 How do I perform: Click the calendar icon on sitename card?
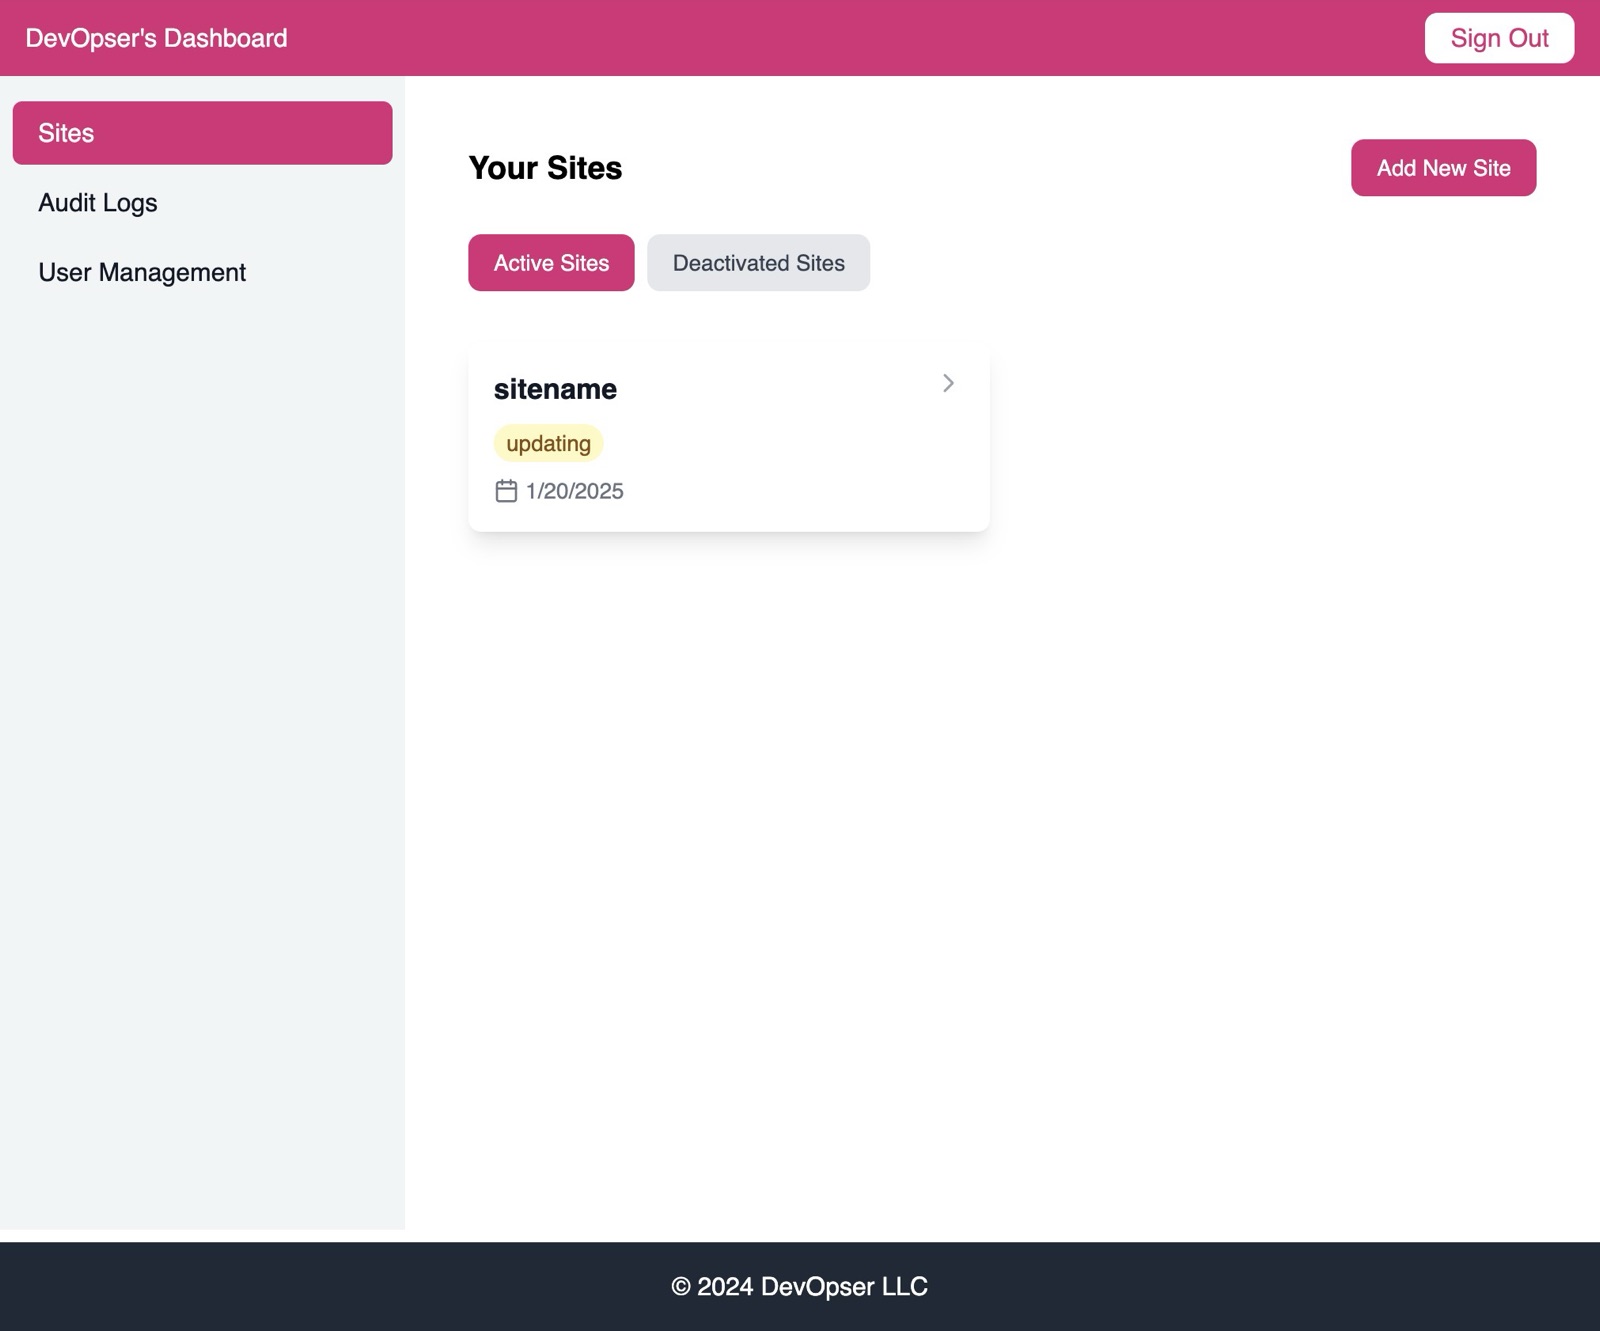[506, 491]
